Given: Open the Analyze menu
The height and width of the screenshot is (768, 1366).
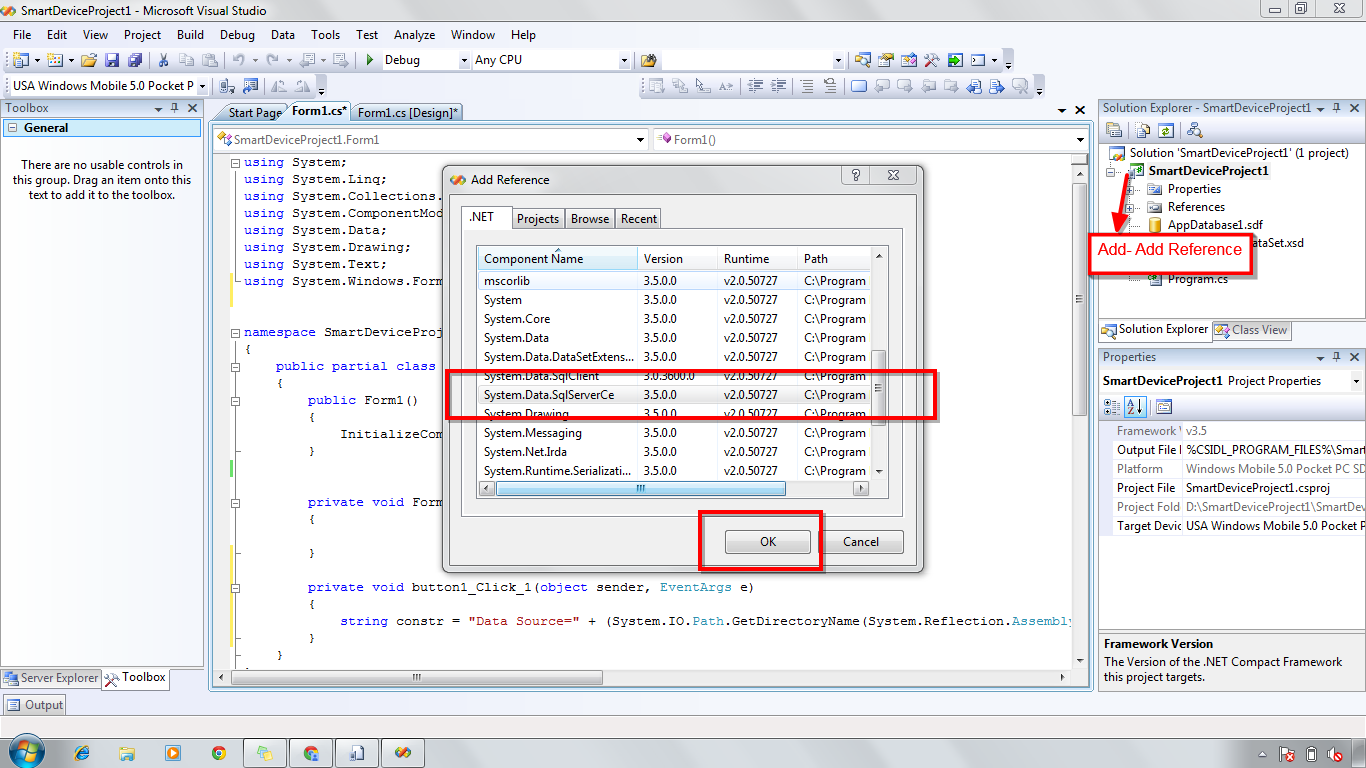Looking at the screenshot, I should [x=414, y=34].
